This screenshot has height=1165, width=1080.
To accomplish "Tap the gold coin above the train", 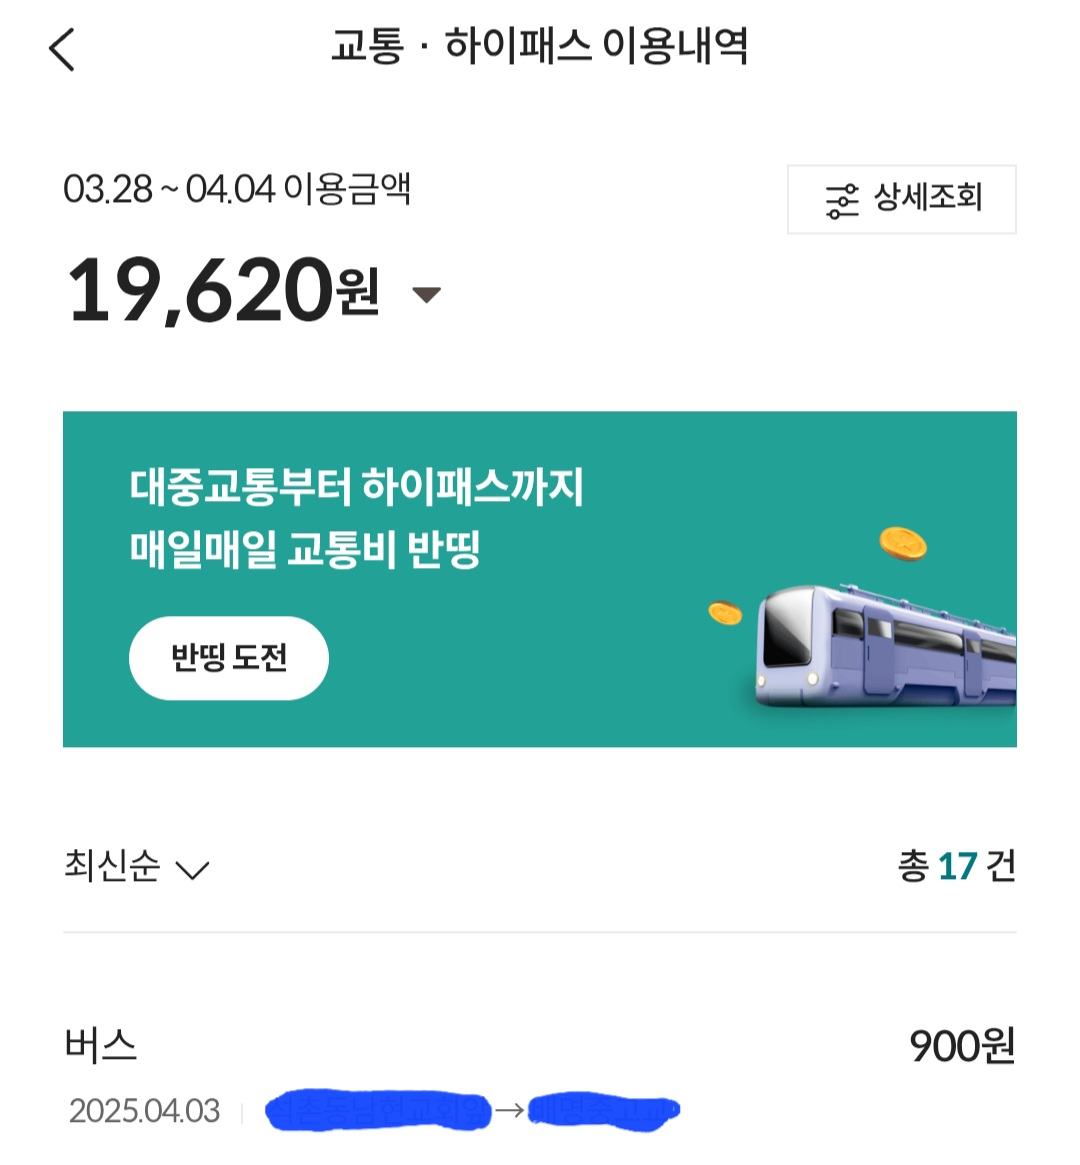I will tap(902, 543).
